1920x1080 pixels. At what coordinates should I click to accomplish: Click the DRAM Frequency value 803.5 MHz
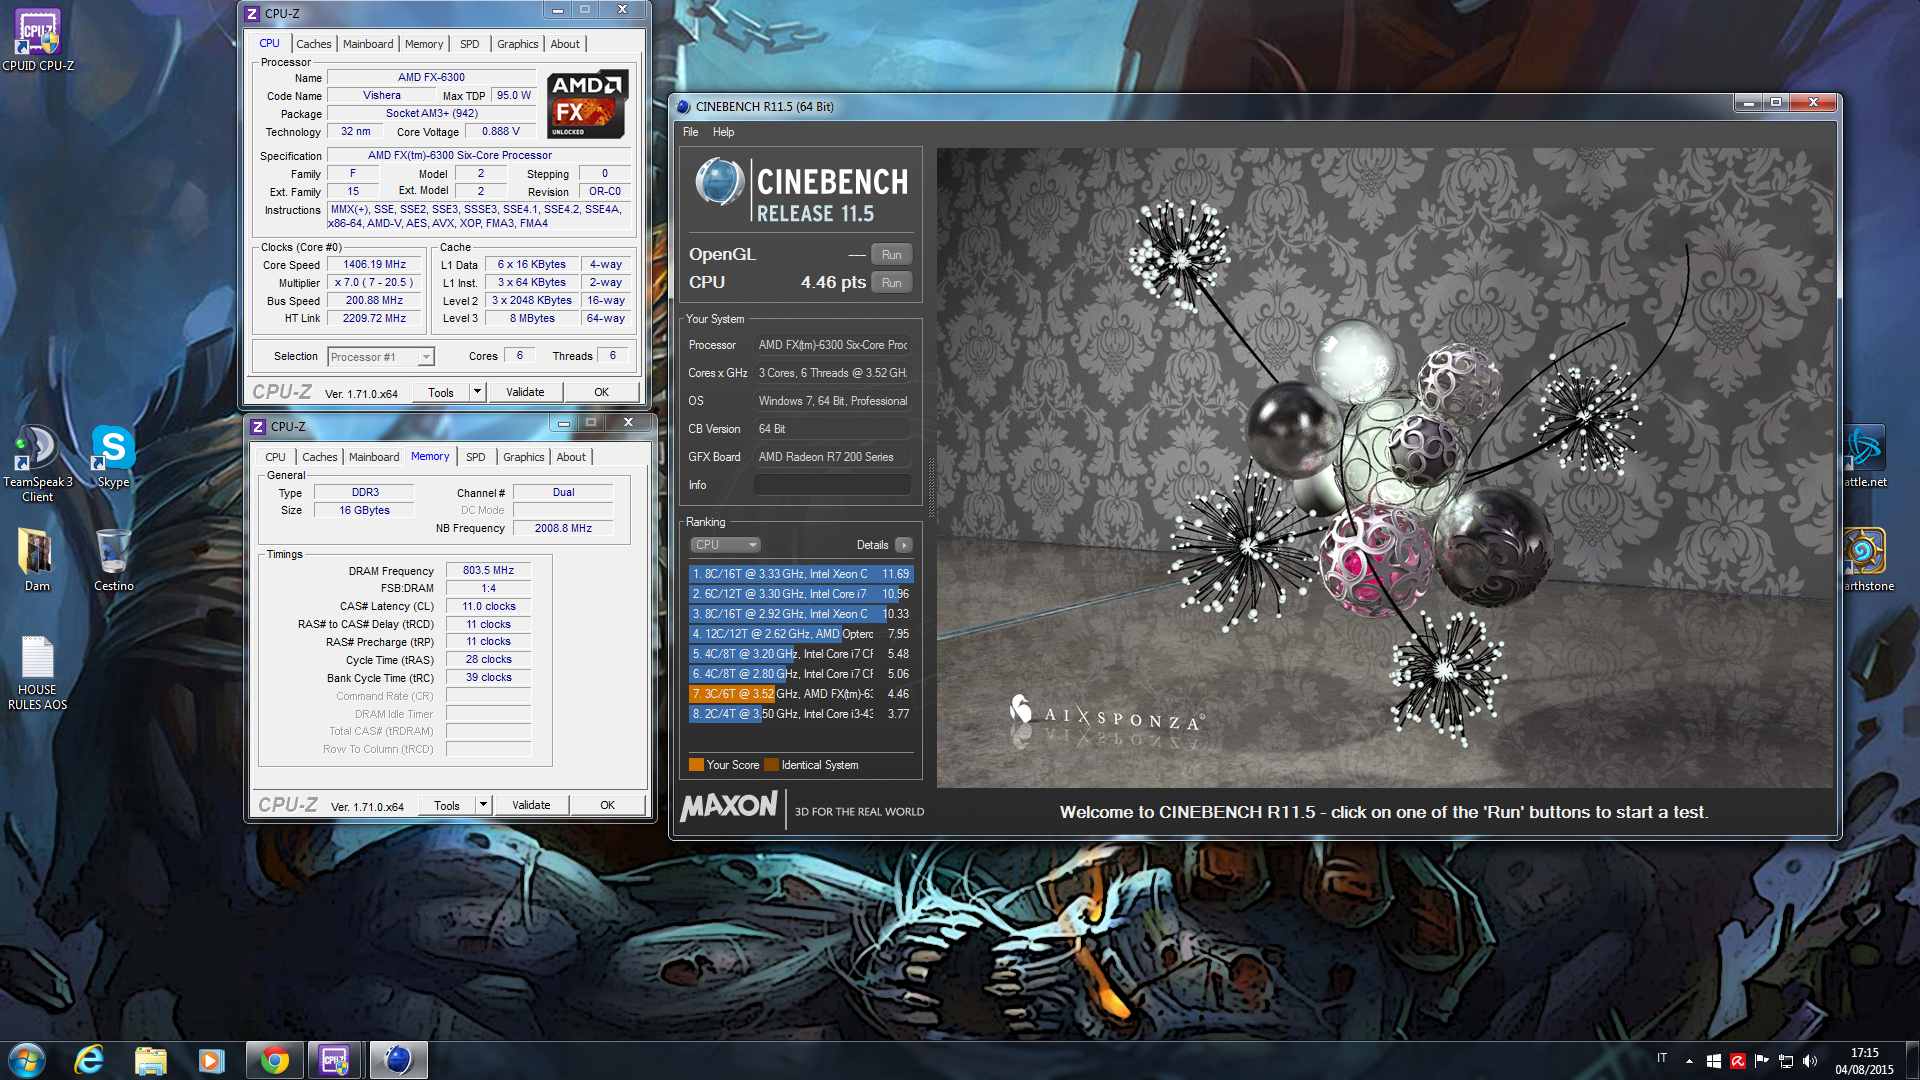[x=488, y=571]
